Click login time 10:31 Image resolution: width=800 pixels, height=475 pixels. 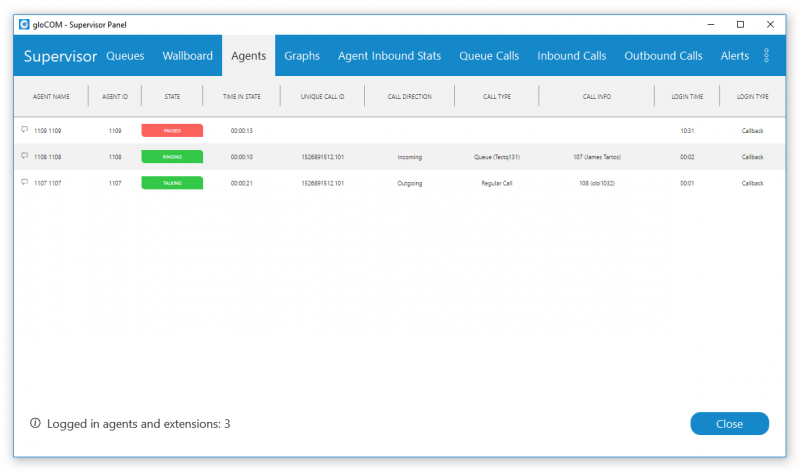[687, 131]
